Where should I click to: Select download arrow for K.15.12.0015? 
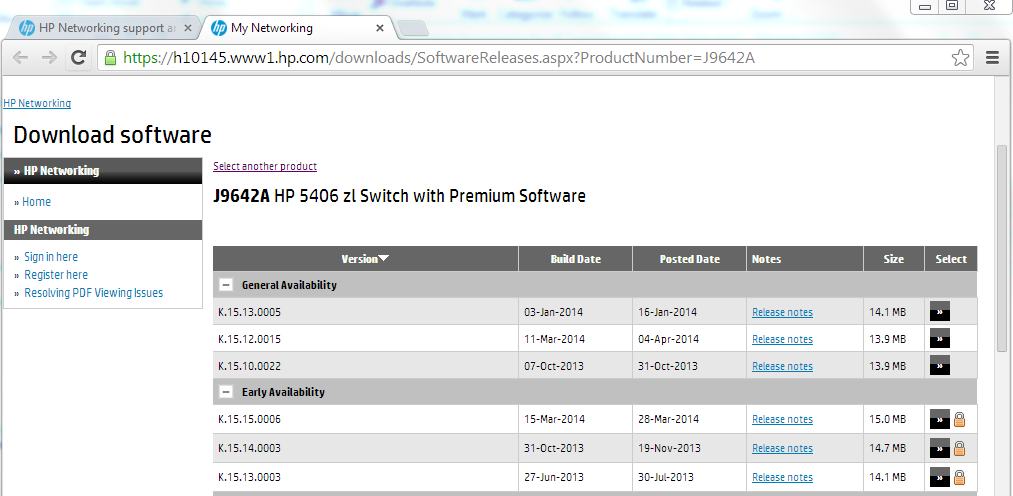[939, 339]
